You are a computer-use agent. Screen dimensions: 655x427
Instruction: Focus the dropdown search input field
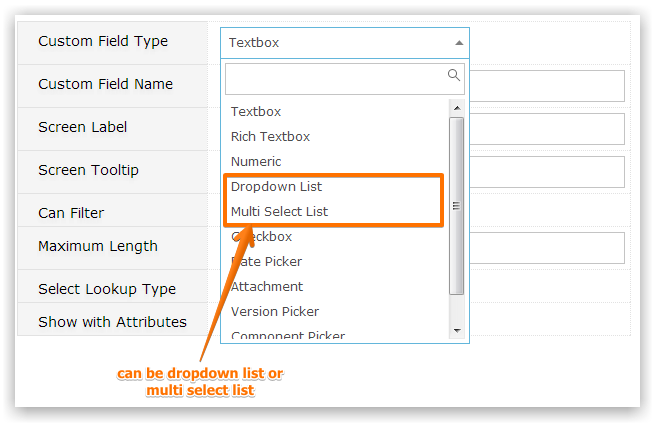click(345, 79)
